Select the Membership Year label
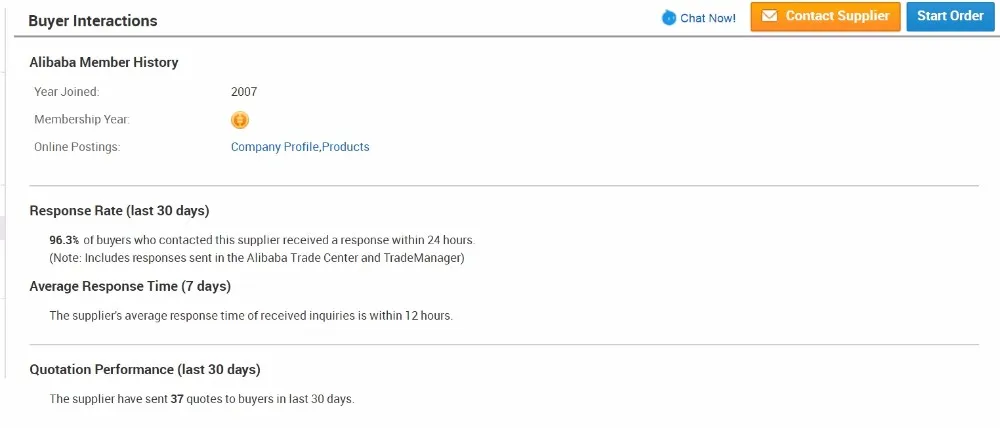 point(82,120)
